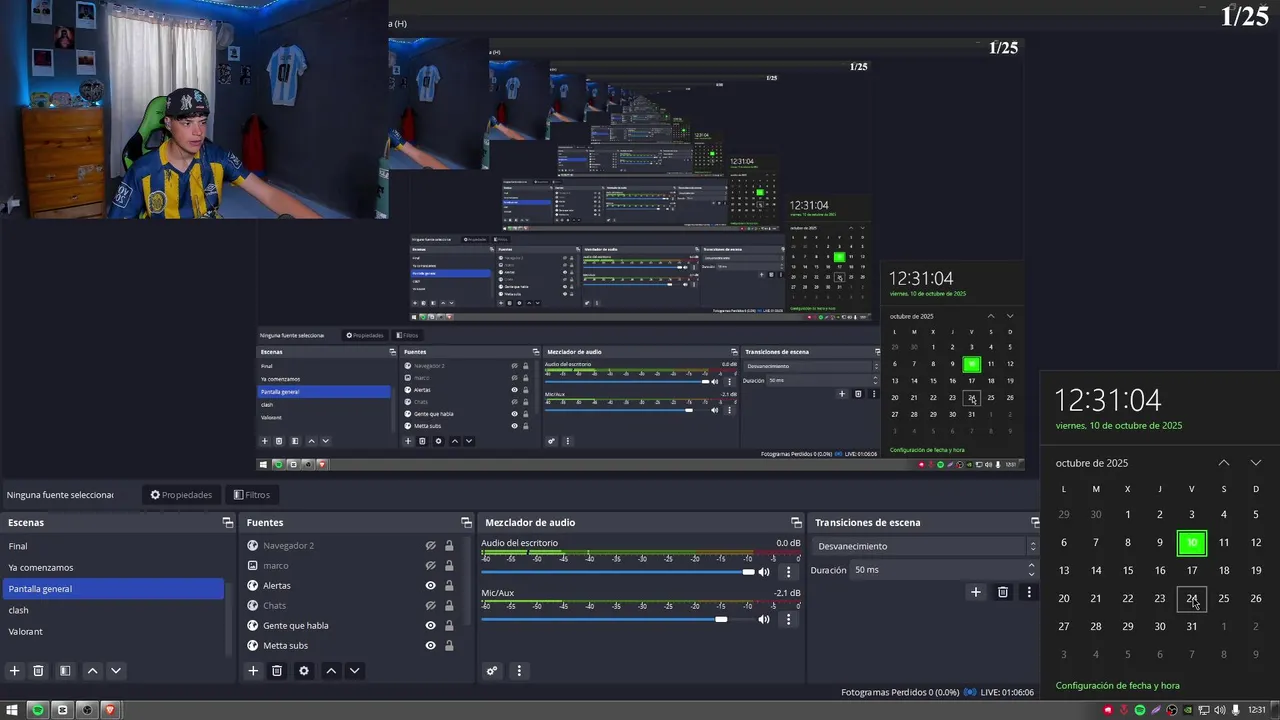The width and height of the screenshot is (1280, 720).
Task: Select the Valorant scene
Action: pos(115,632)
